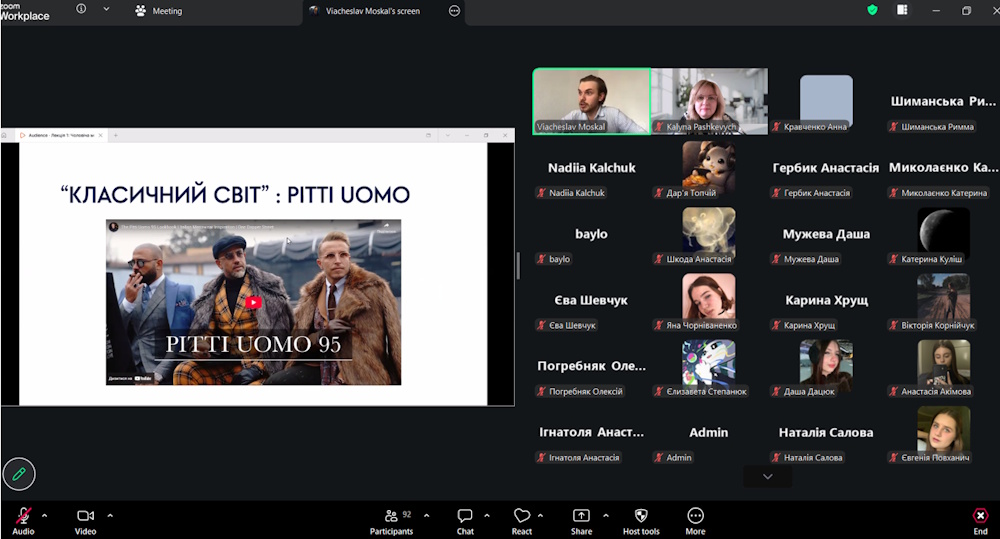Viewport: 1000px width, 539px height.
Task: Click the green encryption shield icon
Action: pyautogui.click(x=872, y=10)
